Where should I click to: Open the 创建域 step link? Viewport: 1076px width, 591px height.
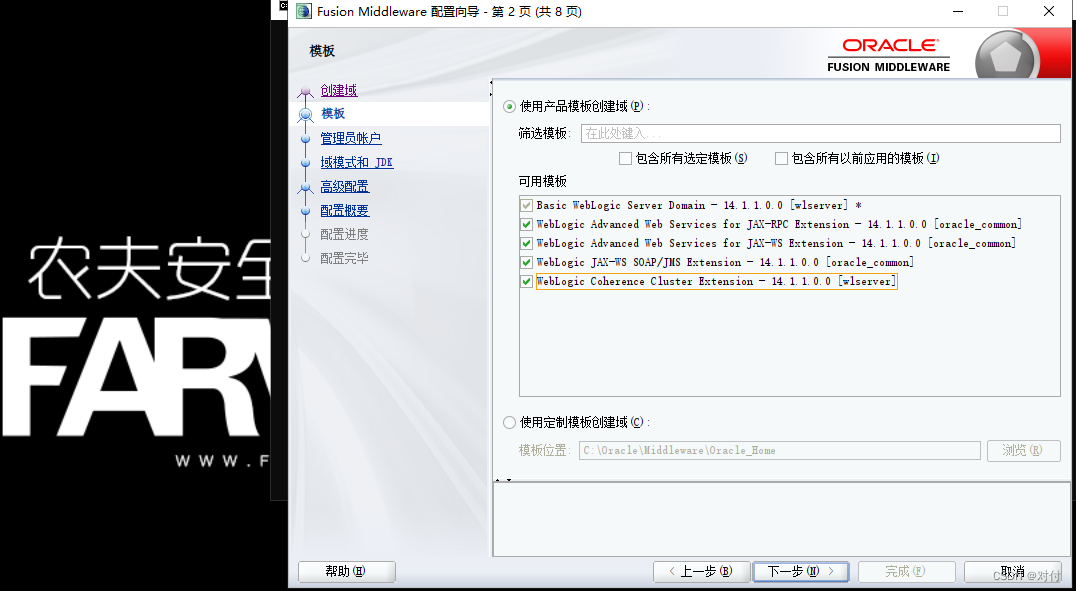tap(339, 90)
